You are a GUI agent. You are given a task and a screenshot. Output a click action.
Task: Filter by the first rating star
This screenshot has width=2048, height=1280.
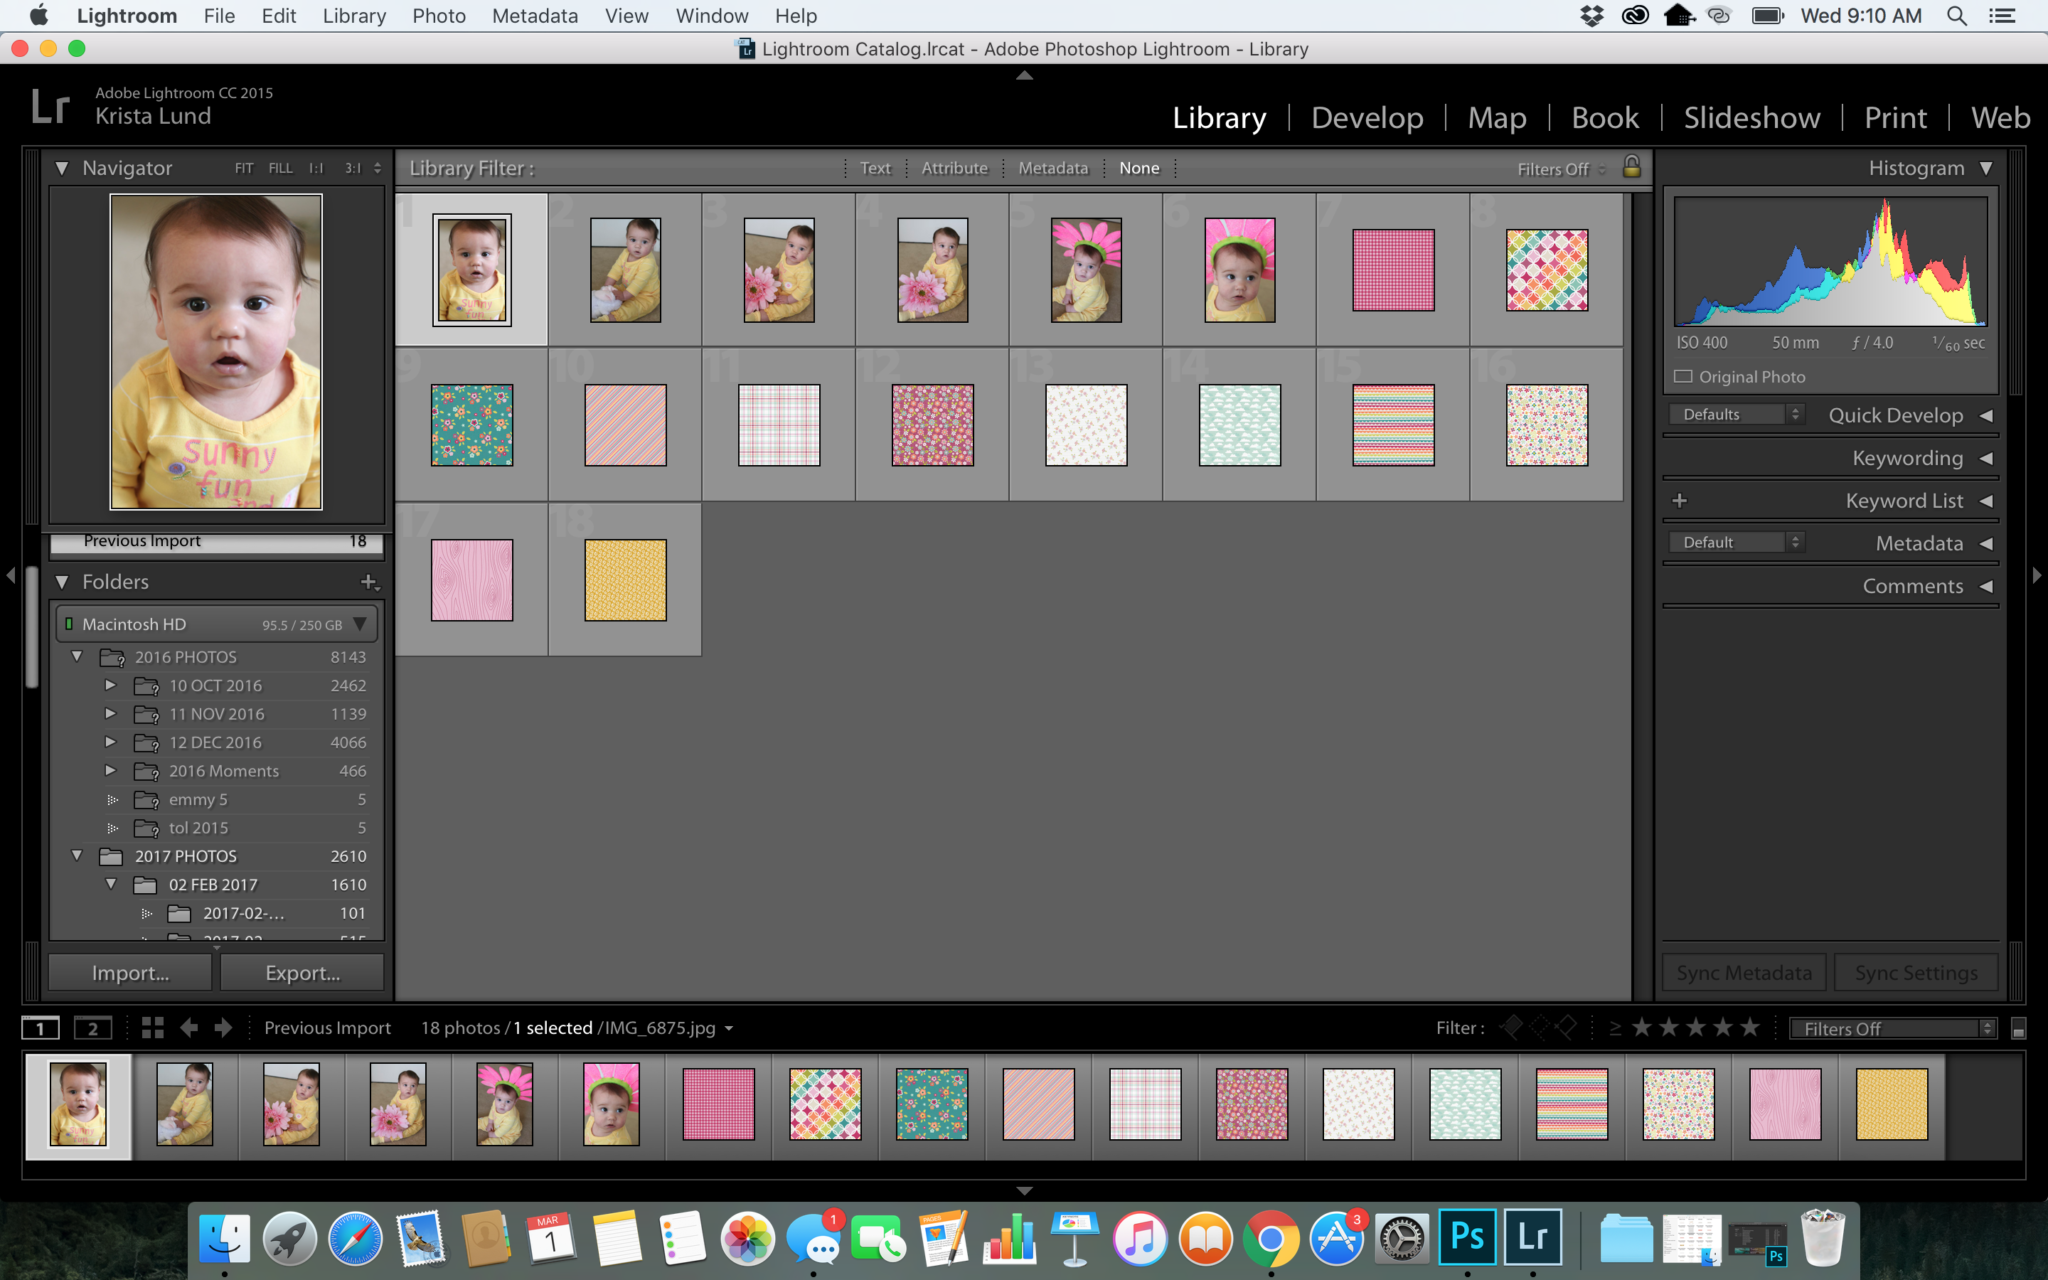[x=1642, y=1028]
